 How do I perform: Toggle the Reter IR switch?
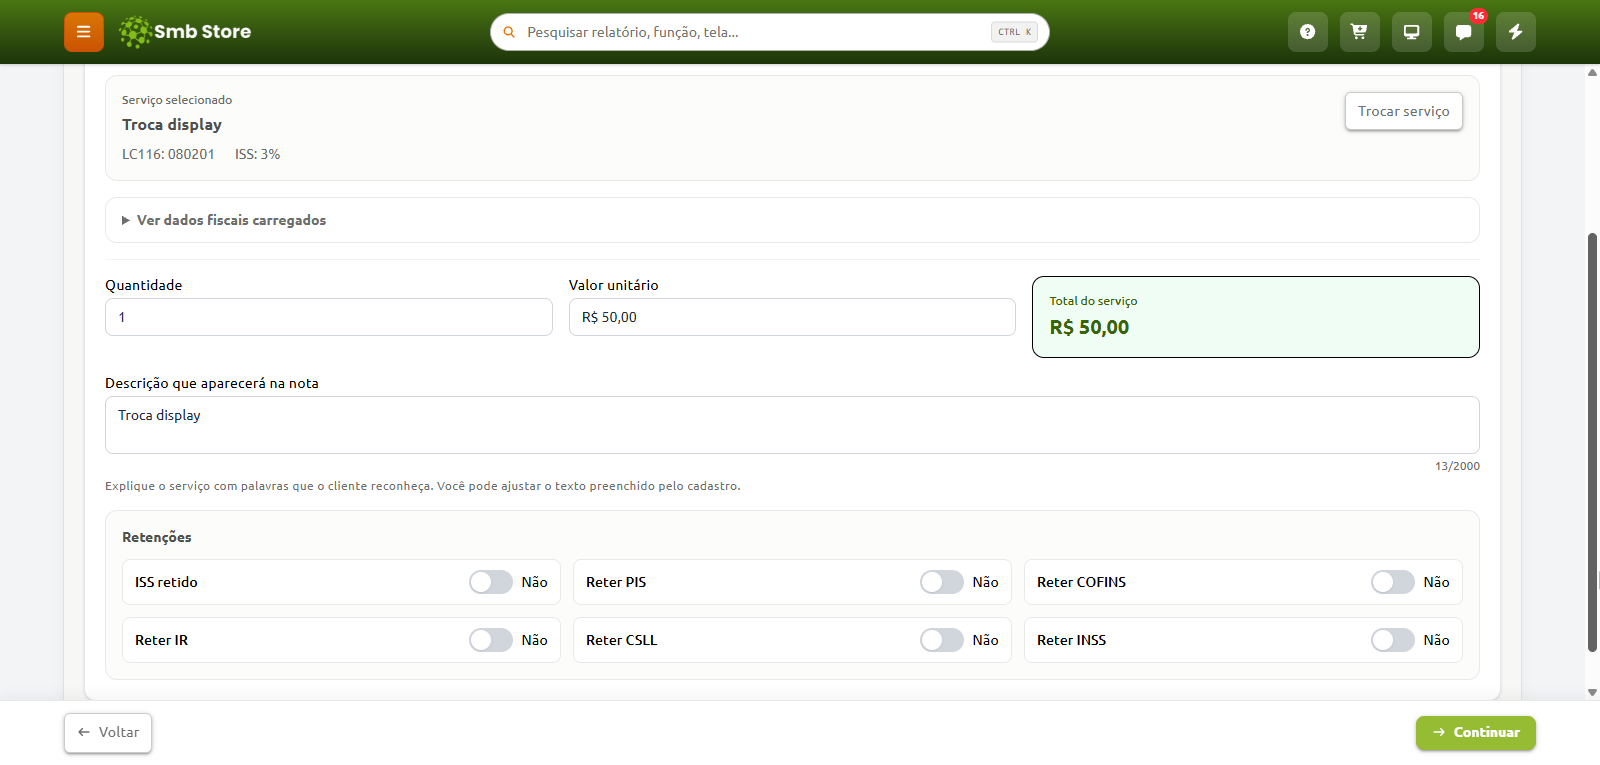point(491,640)
